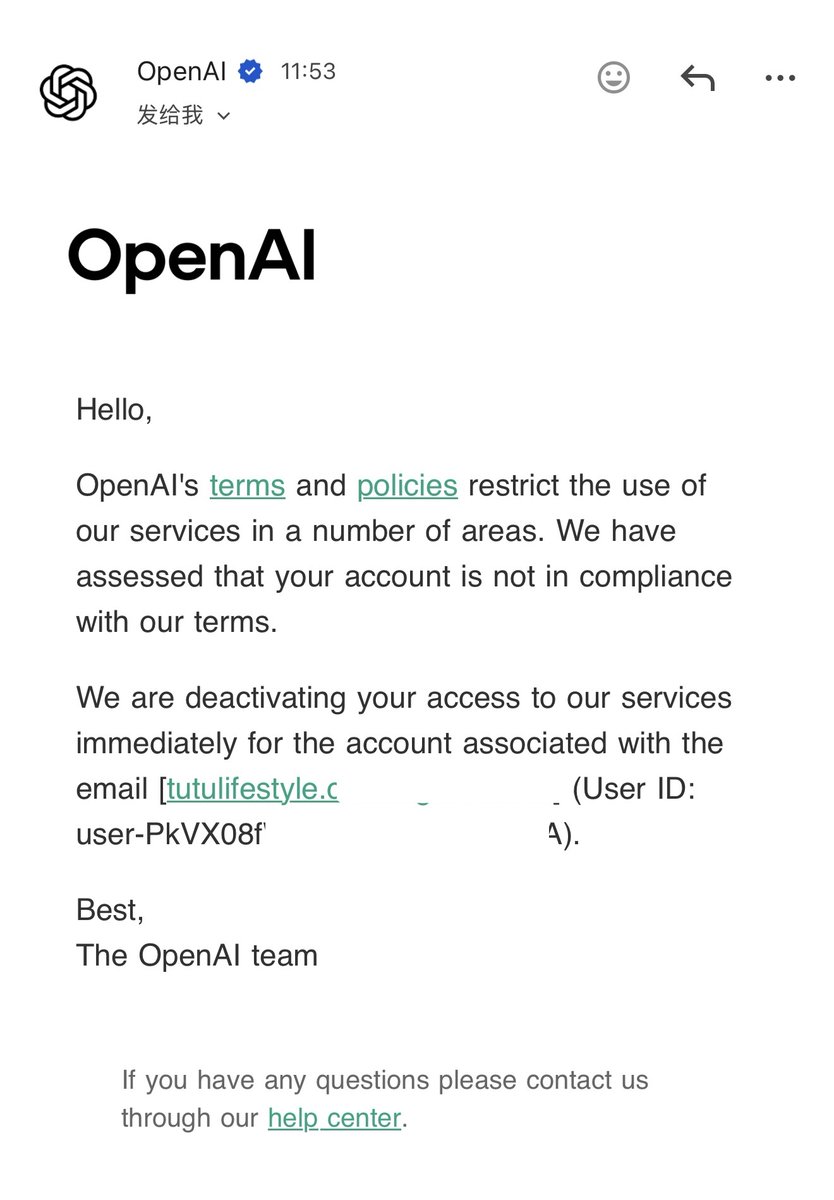
Task: Select the sender name OpenAI
Action: [x=183, y=71]
